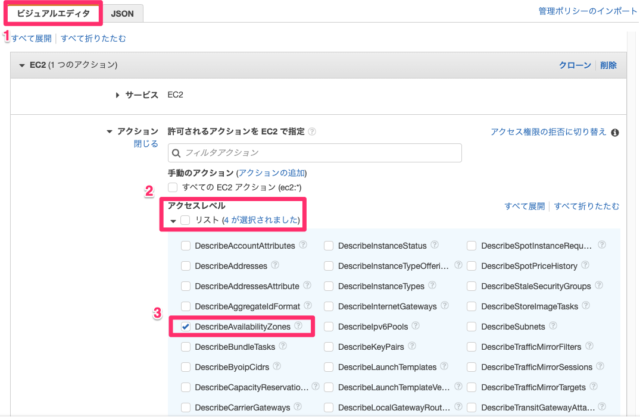Click the アクションの追加 link
The image size is (640, 420).
tap(271, 173)
